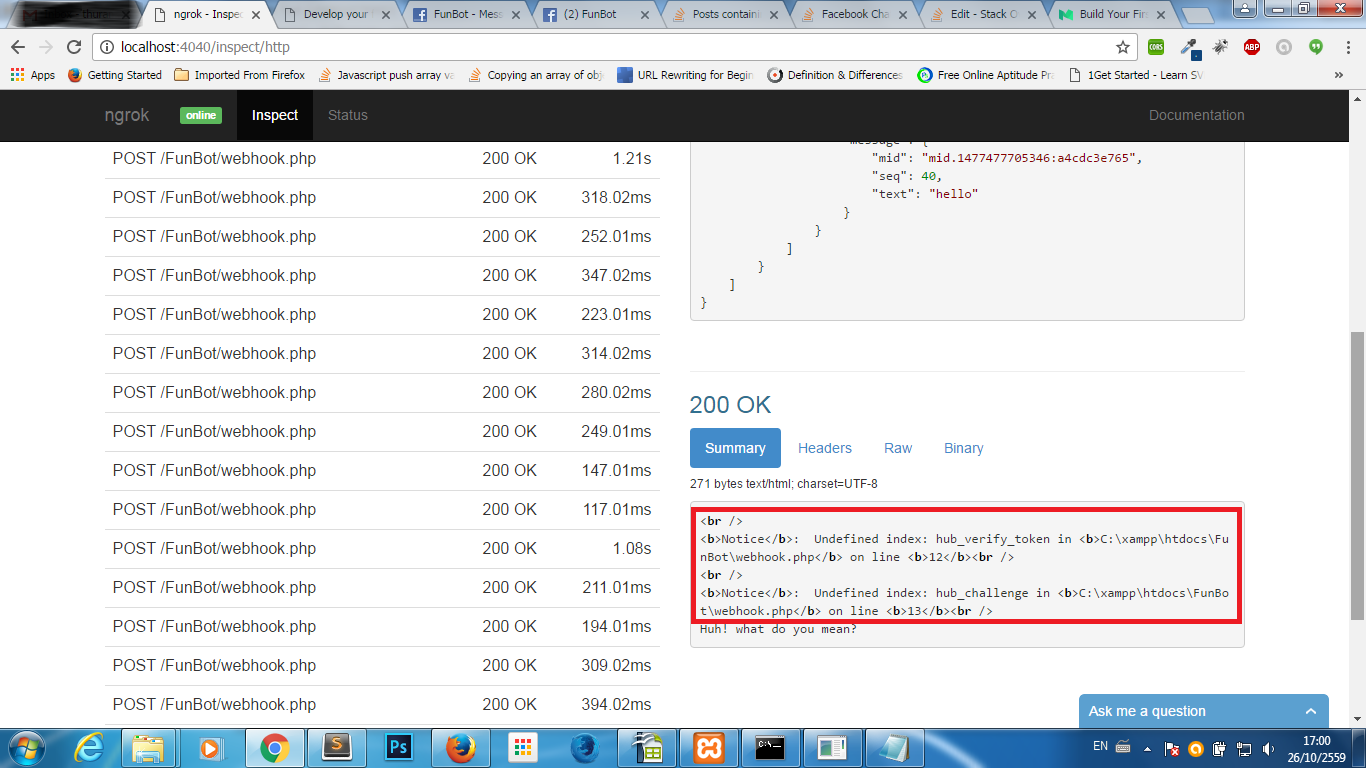Open Windows Explorer from the taskbar
This screenshot has width=1366, height=768.
pyautogui.click(x=148, y=747)
